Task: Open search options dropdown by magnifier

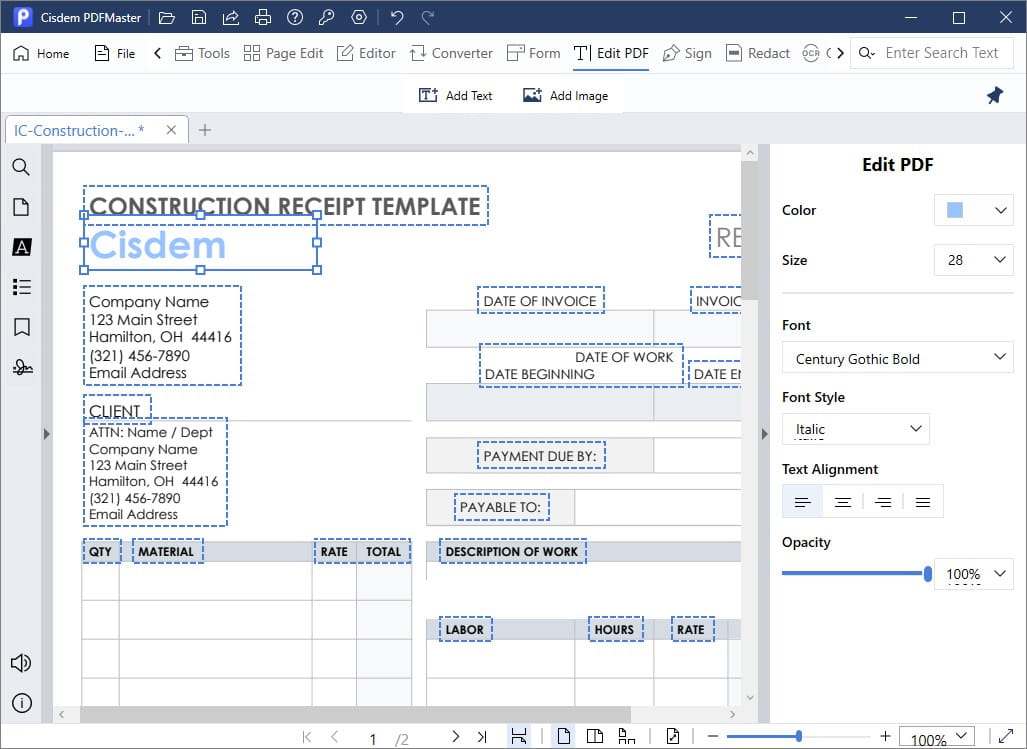Action: (867, 53)
